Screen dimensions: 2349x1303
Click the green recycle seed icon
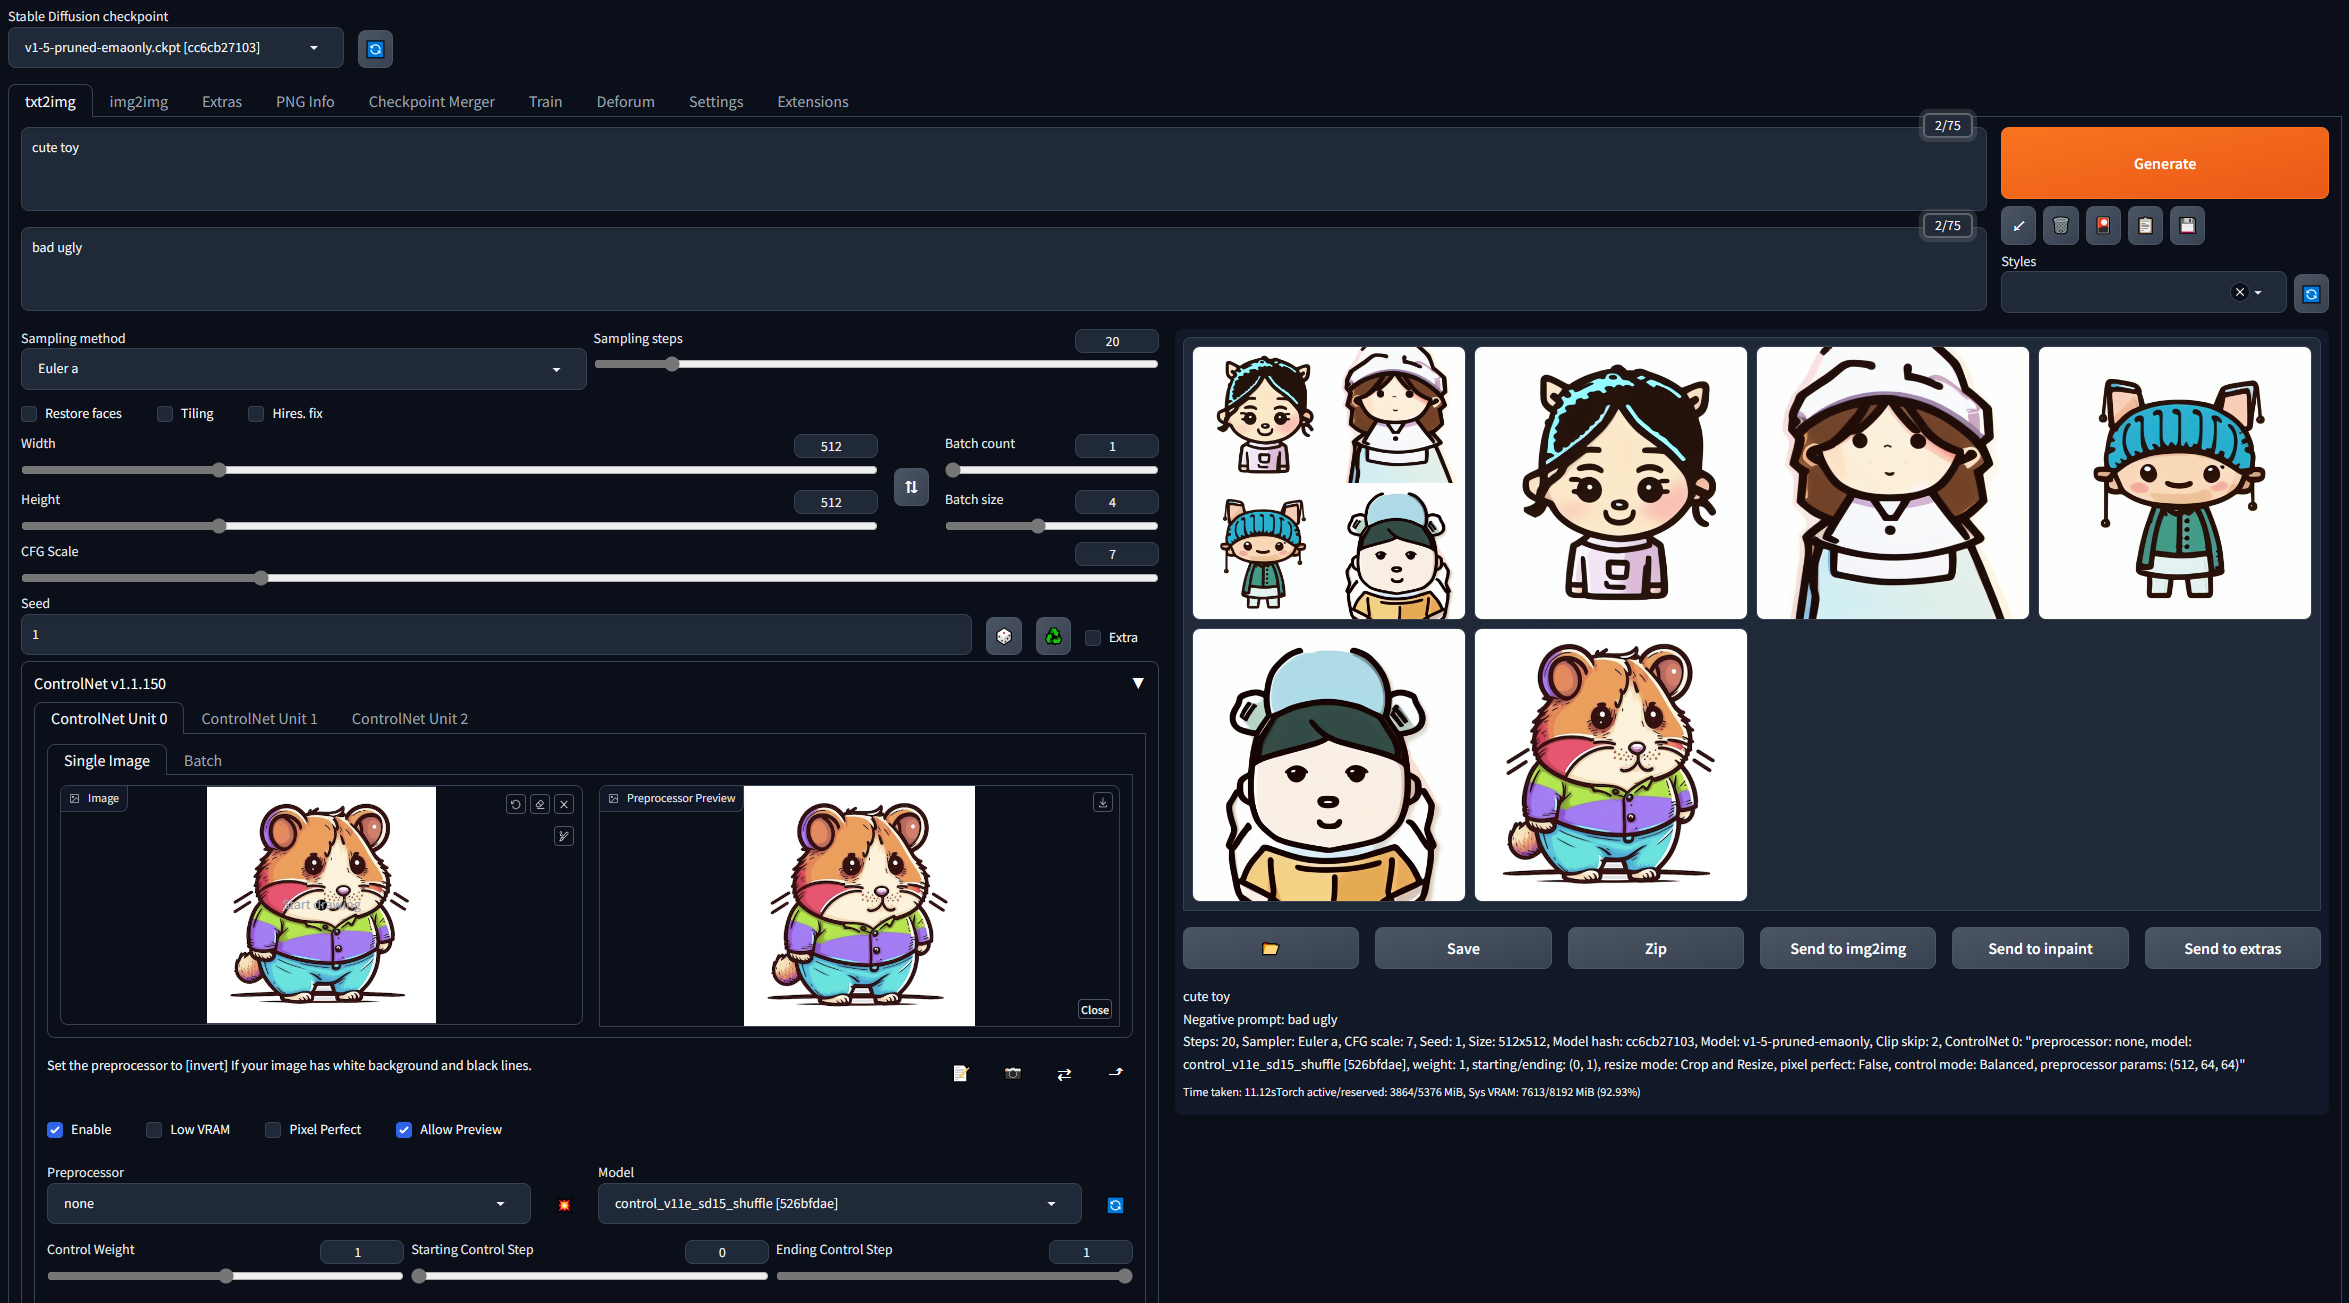[x=1053, y=637]
